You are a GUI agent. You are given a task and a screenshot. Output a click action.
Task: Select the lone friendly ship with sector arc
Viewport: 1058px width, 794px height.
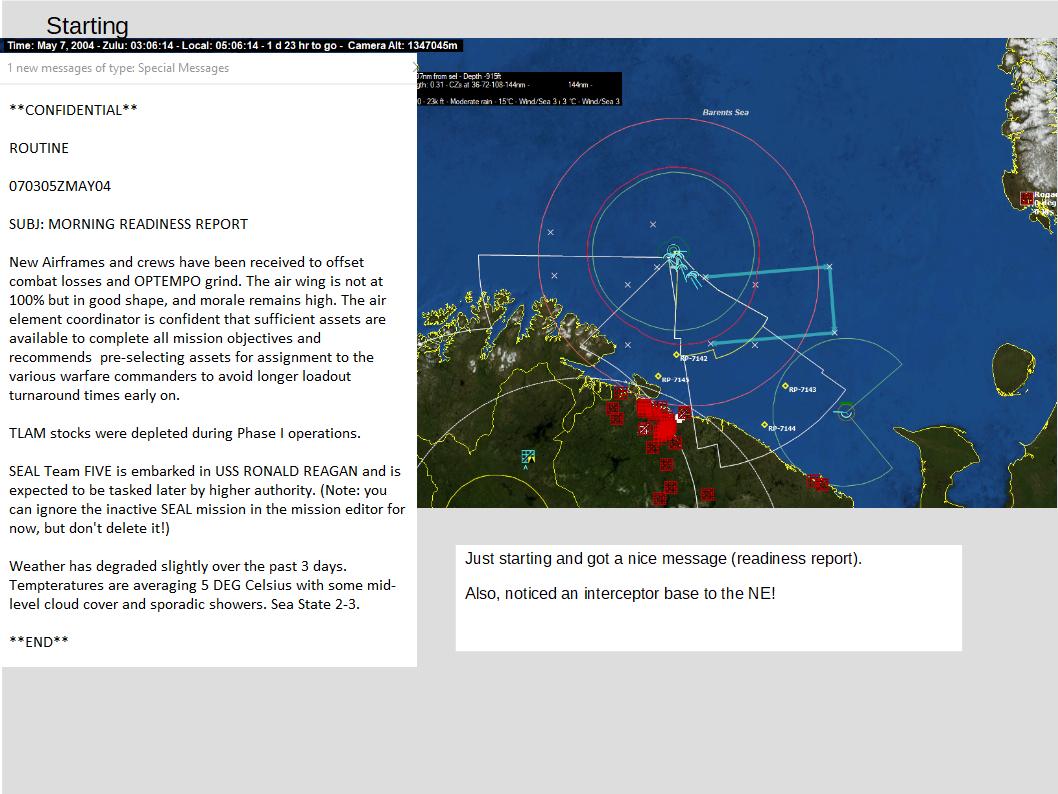pos(845,411)
